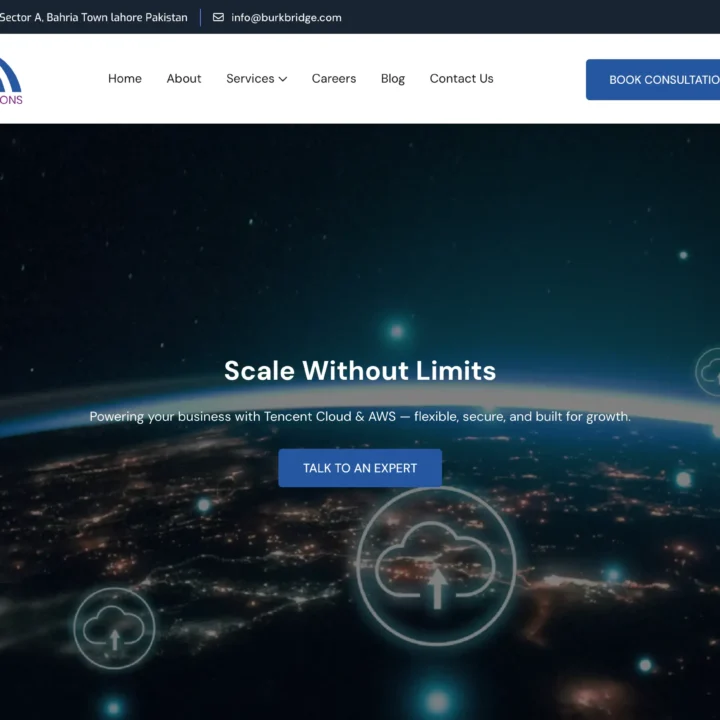This screenshot has height=720, width=720.
Task: Open the Contact Us page
Action: [x=461, y=79]
